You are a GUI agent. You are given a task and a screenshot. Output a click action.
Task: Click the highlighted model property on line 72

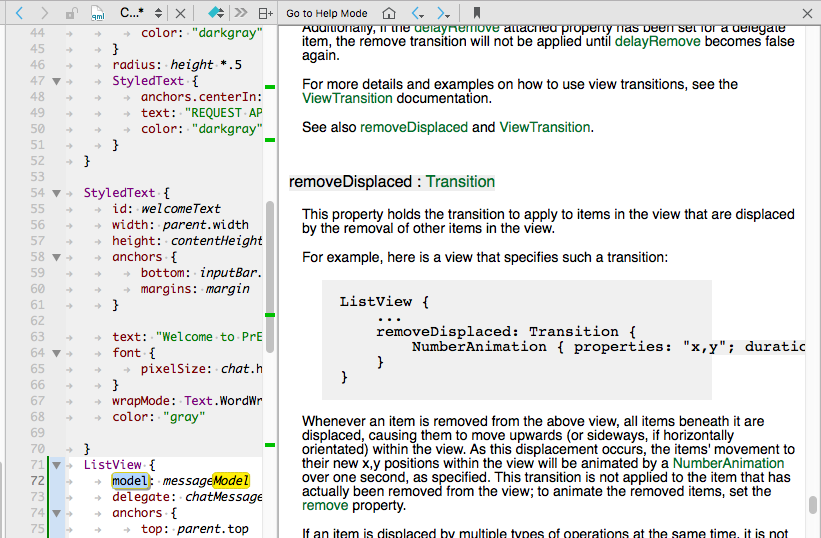pos(128,481)
